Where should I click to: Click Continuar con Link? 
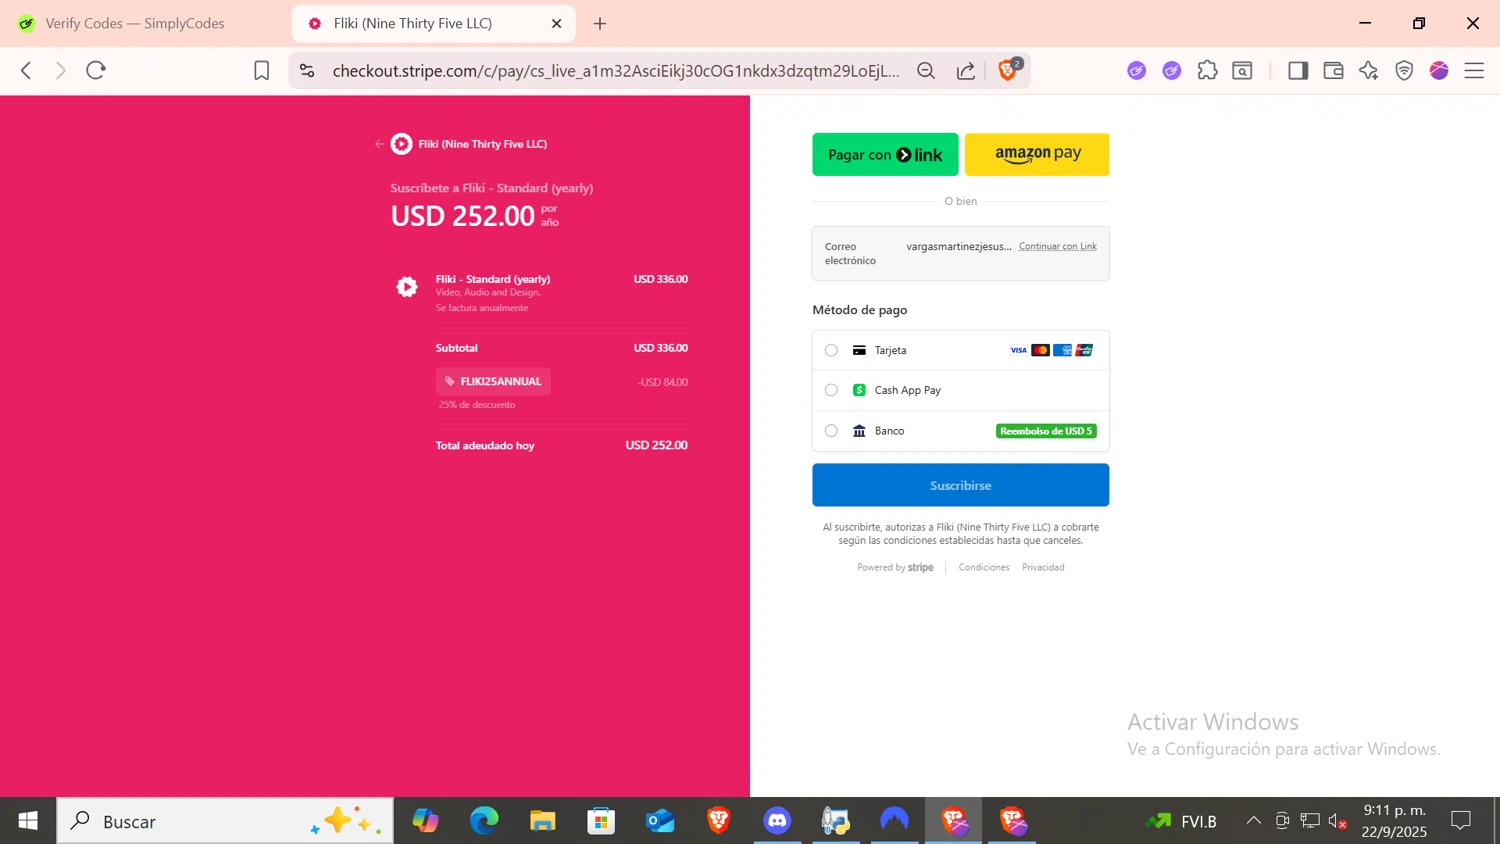tap(1058, 246)
